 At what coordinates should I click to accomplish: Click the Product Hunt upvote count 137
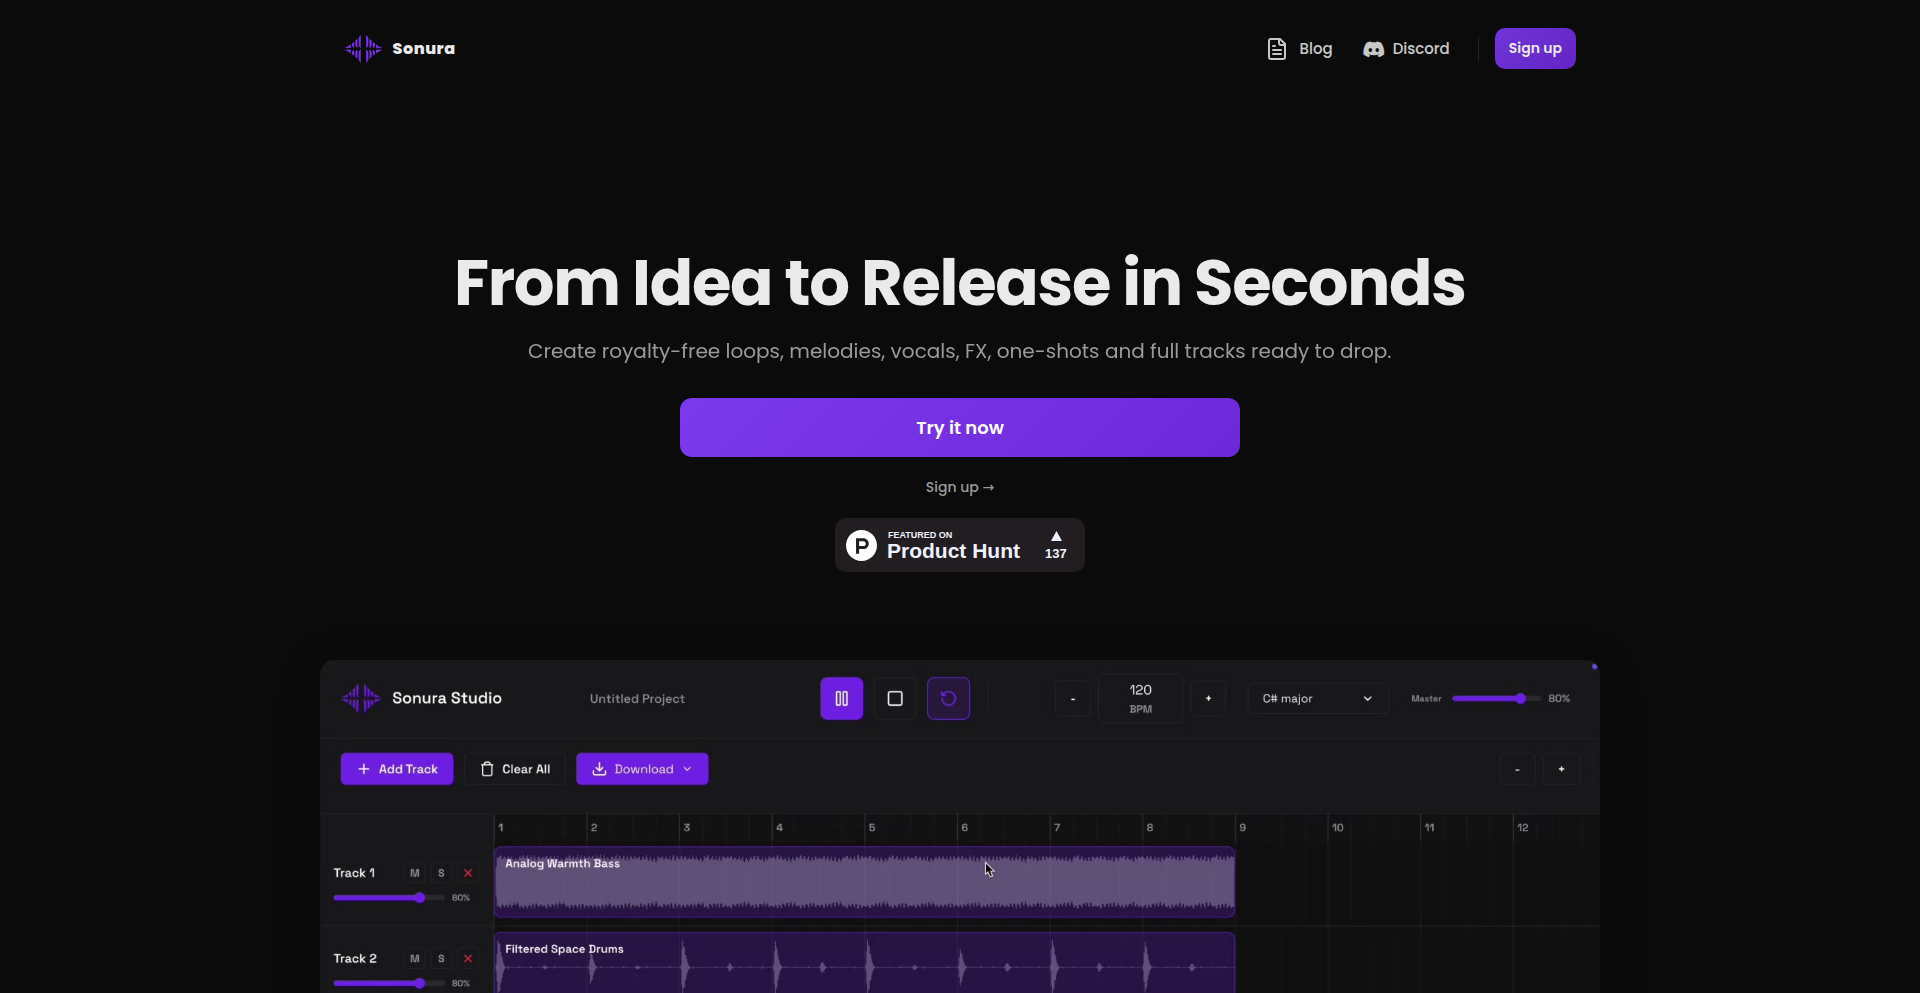click(x=1056, y=553)
